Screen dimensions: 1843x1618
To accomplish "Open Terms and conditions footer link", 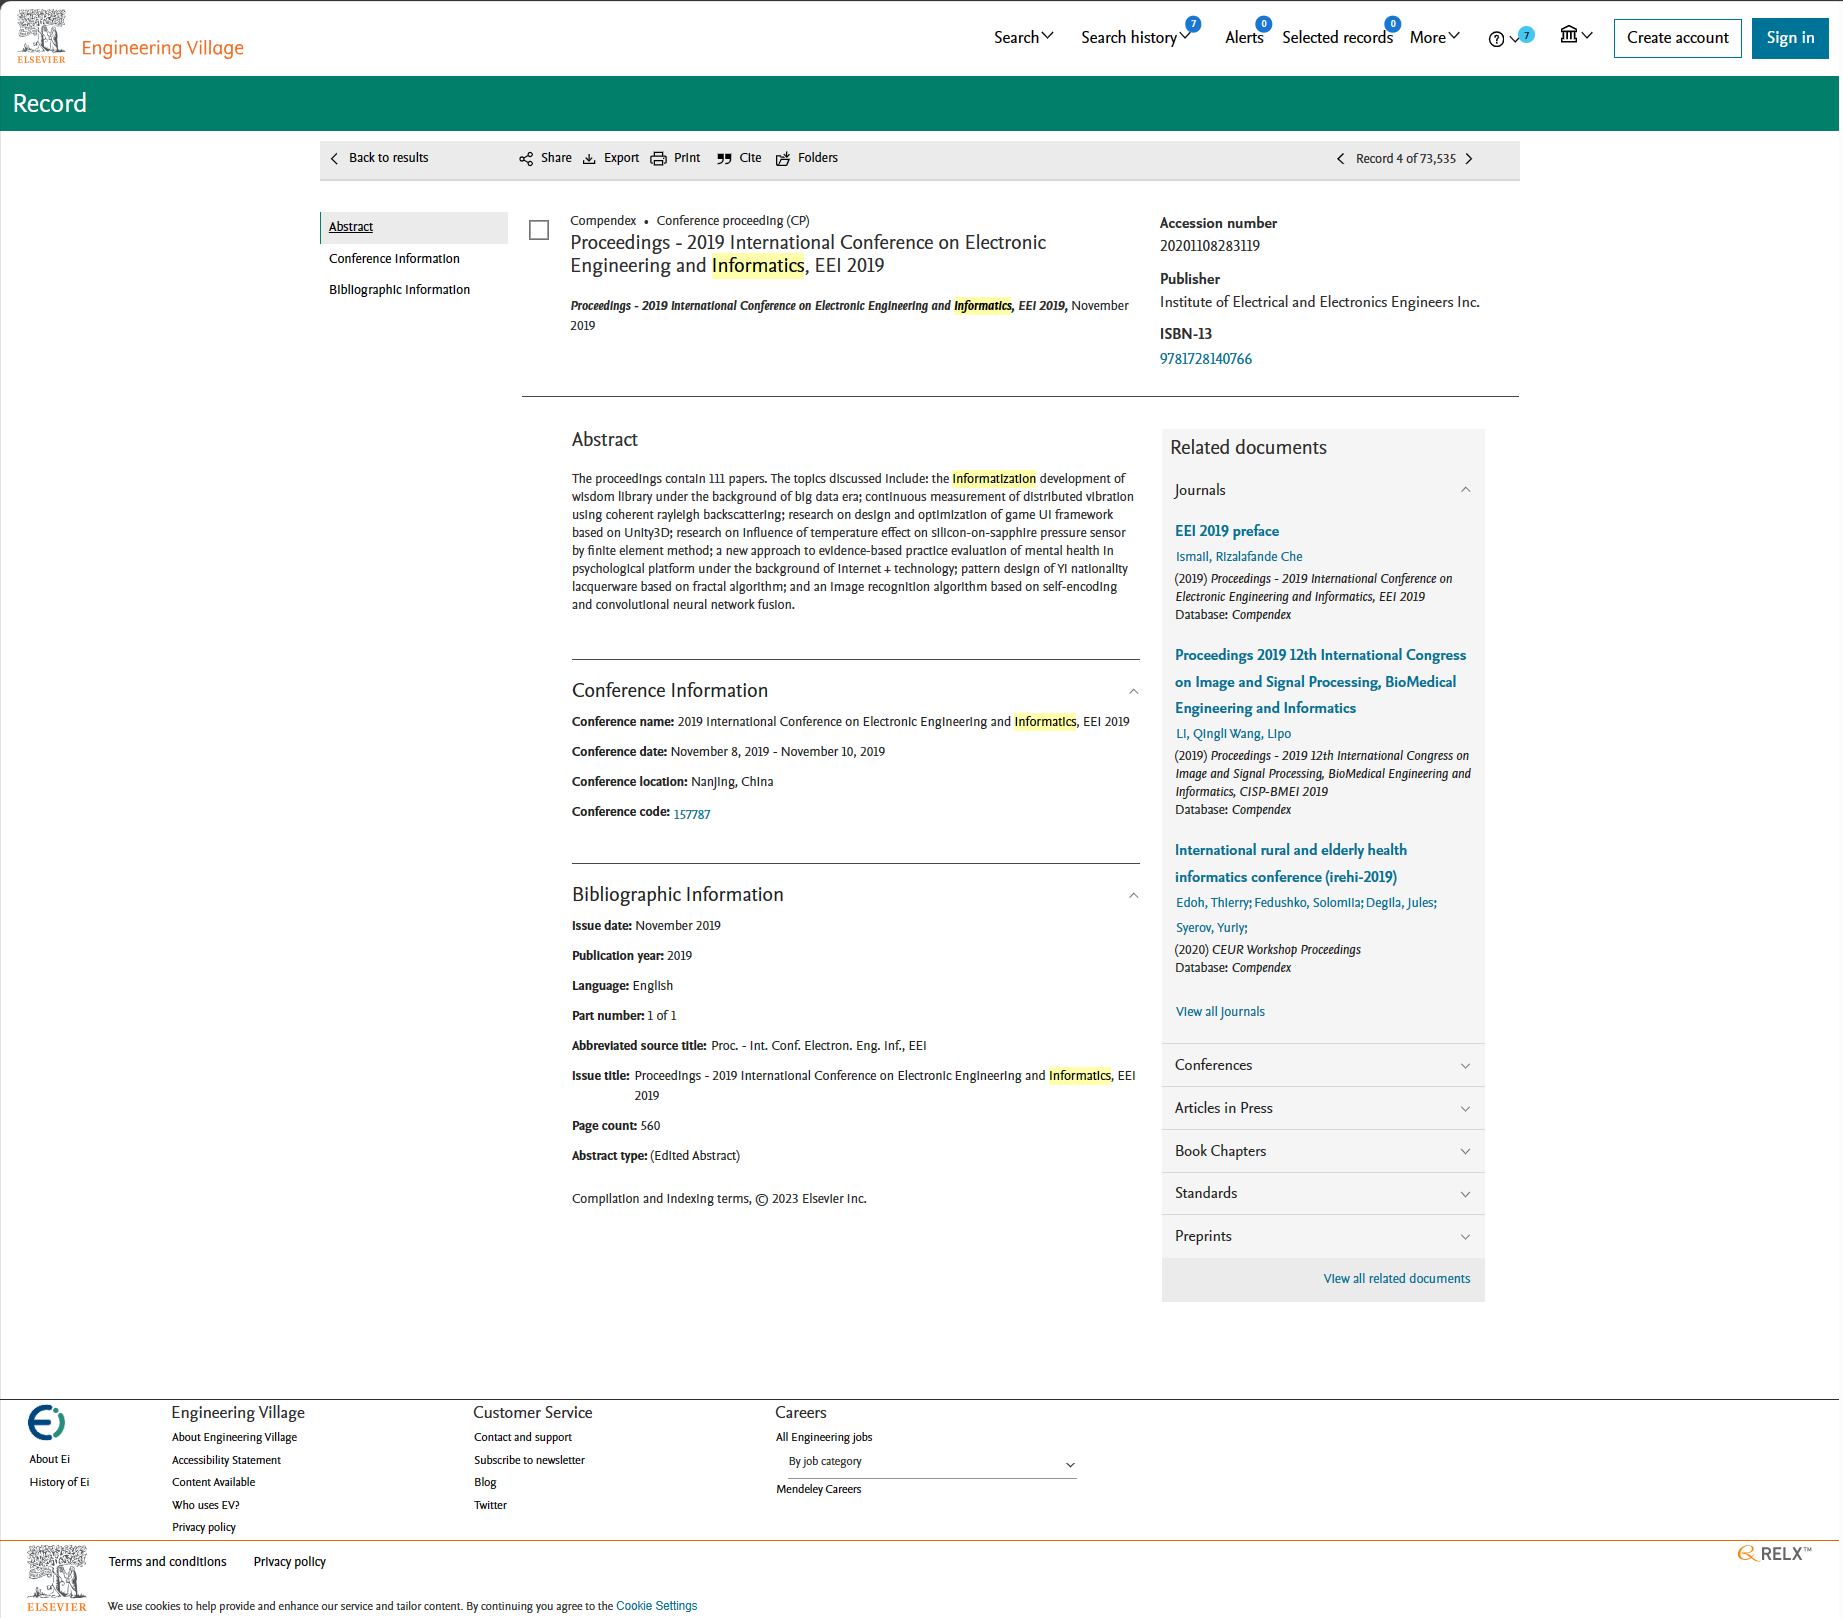I will tap(167, 1562).
